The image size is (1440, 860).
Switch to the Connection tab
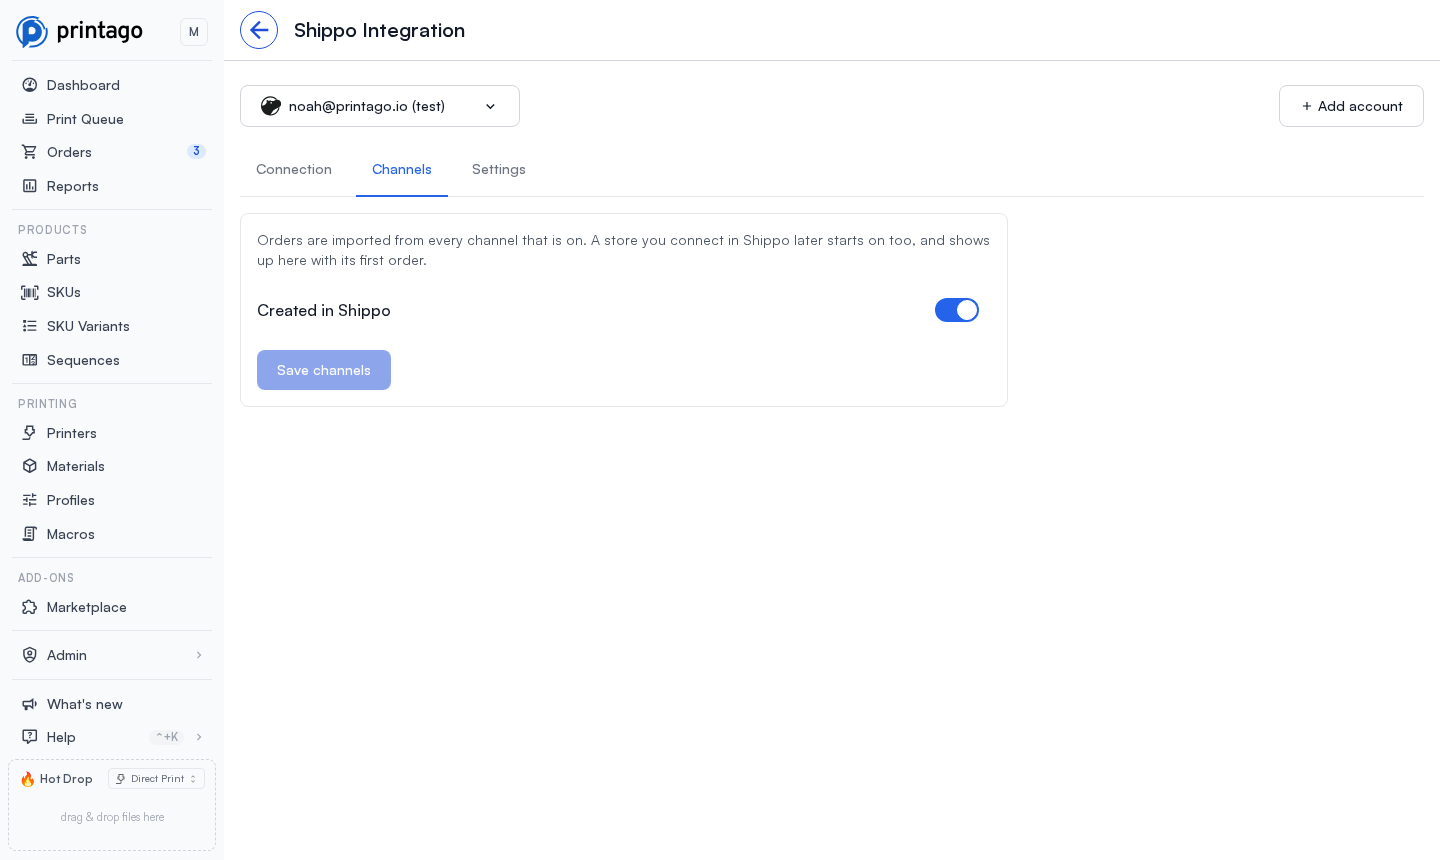click(x=294, y=169)
